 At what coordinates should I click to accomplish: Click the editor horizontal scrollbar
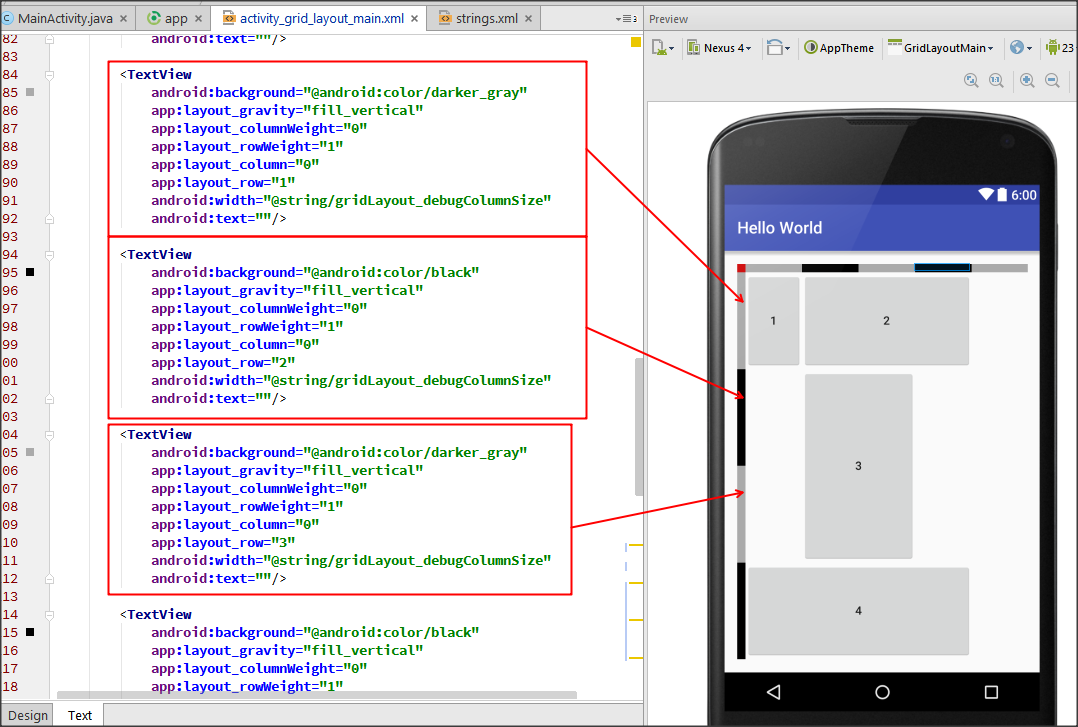[x=317, y=695]
